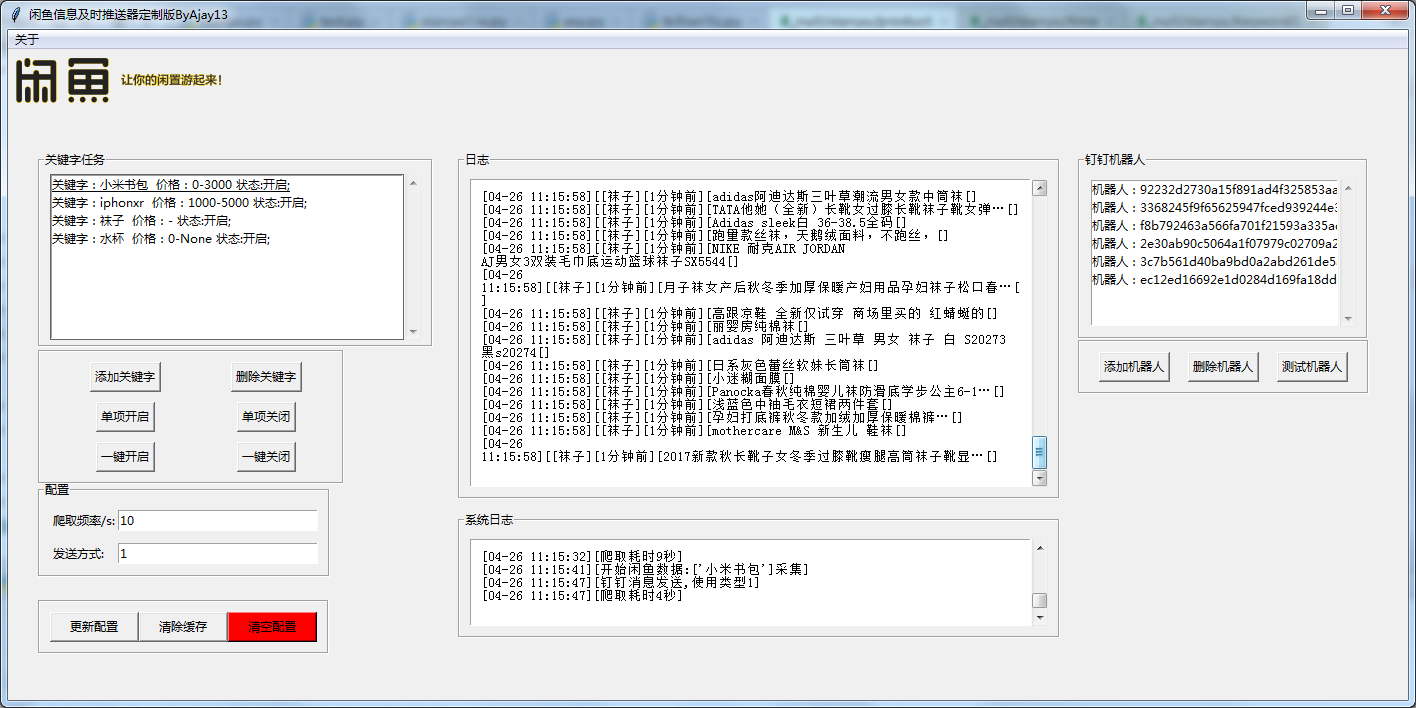Click the 系统日志 scrollbar up arrow
The height and width of the screenshot is (708, 1416).
point(1039,548)
